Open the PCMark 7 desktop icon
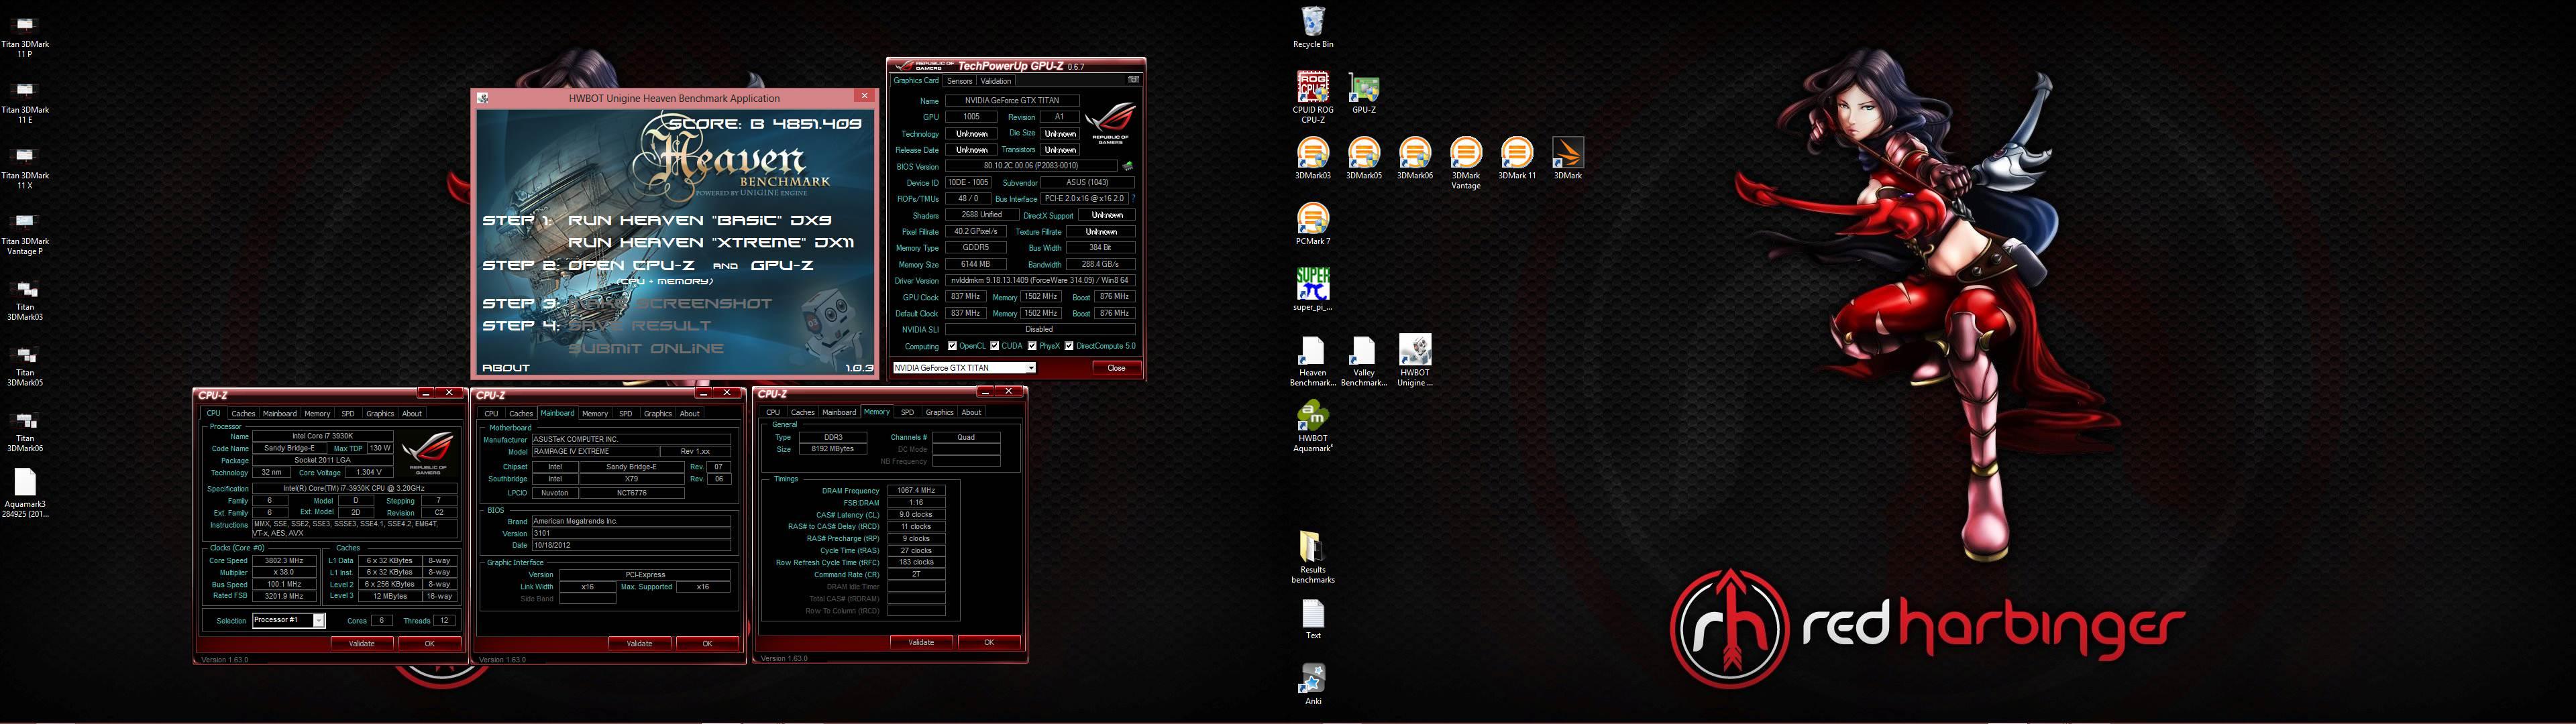Viewport: 2576px width, 724px height. click(x=1312, y=224)
